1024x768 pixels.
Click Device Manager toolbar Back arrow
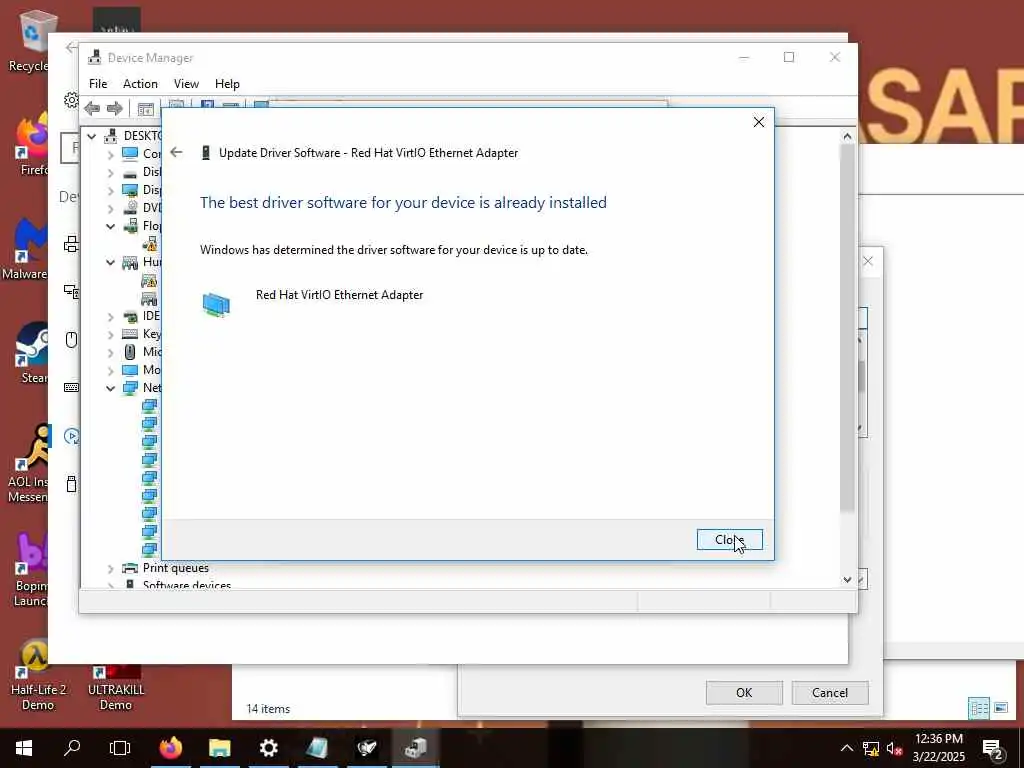[92, 108]
